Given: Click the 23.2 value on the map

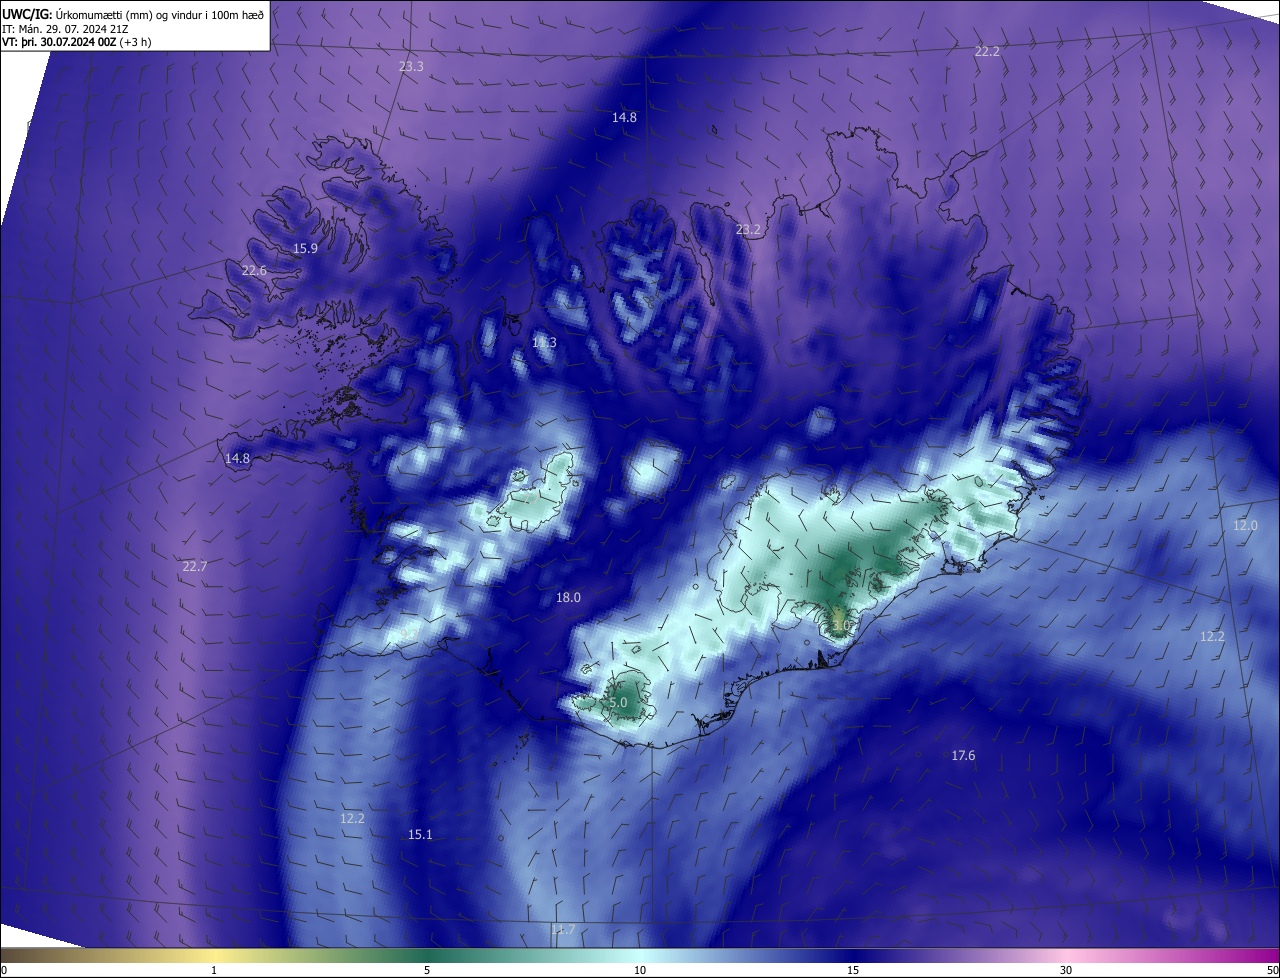Looking at the screenshot, I should 748,229.
